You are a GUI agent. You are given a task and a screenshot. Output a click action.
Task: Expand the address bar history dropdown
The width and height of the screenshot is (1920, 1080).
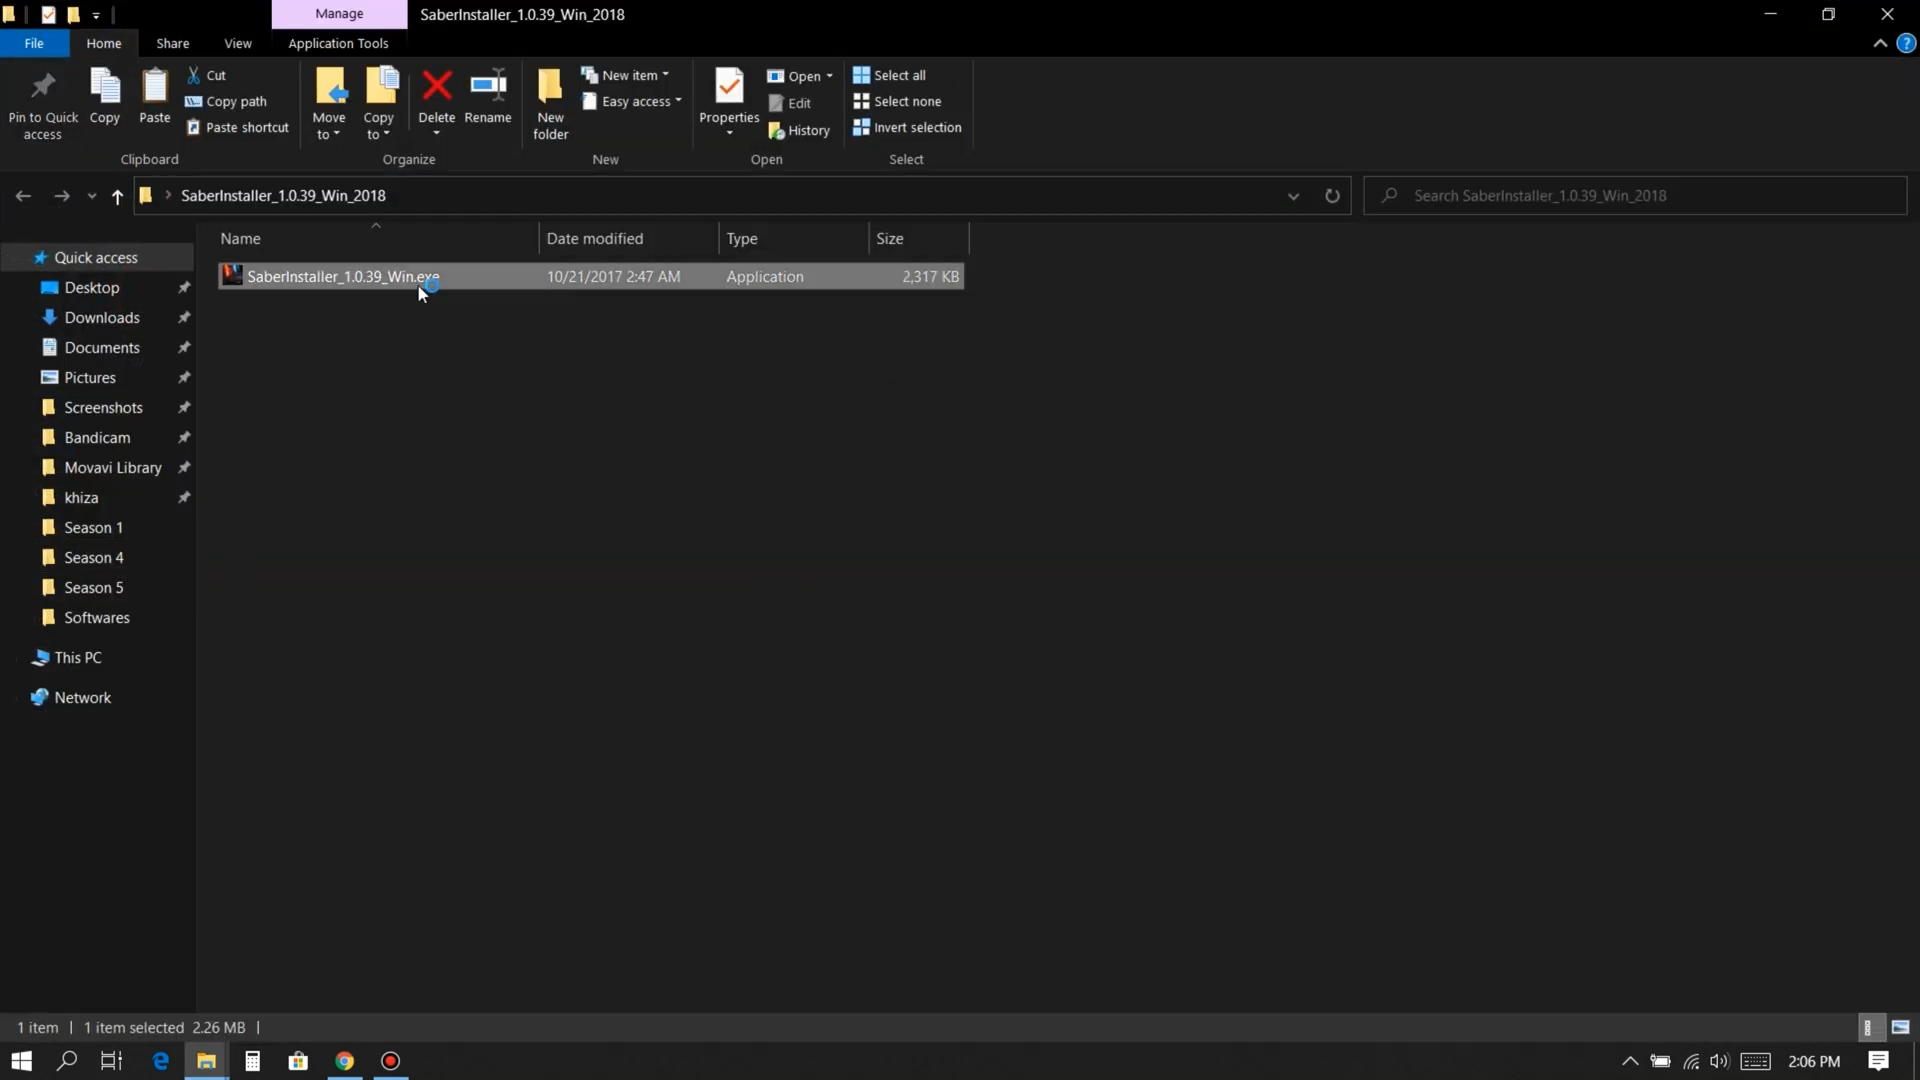click(1293, 196)
